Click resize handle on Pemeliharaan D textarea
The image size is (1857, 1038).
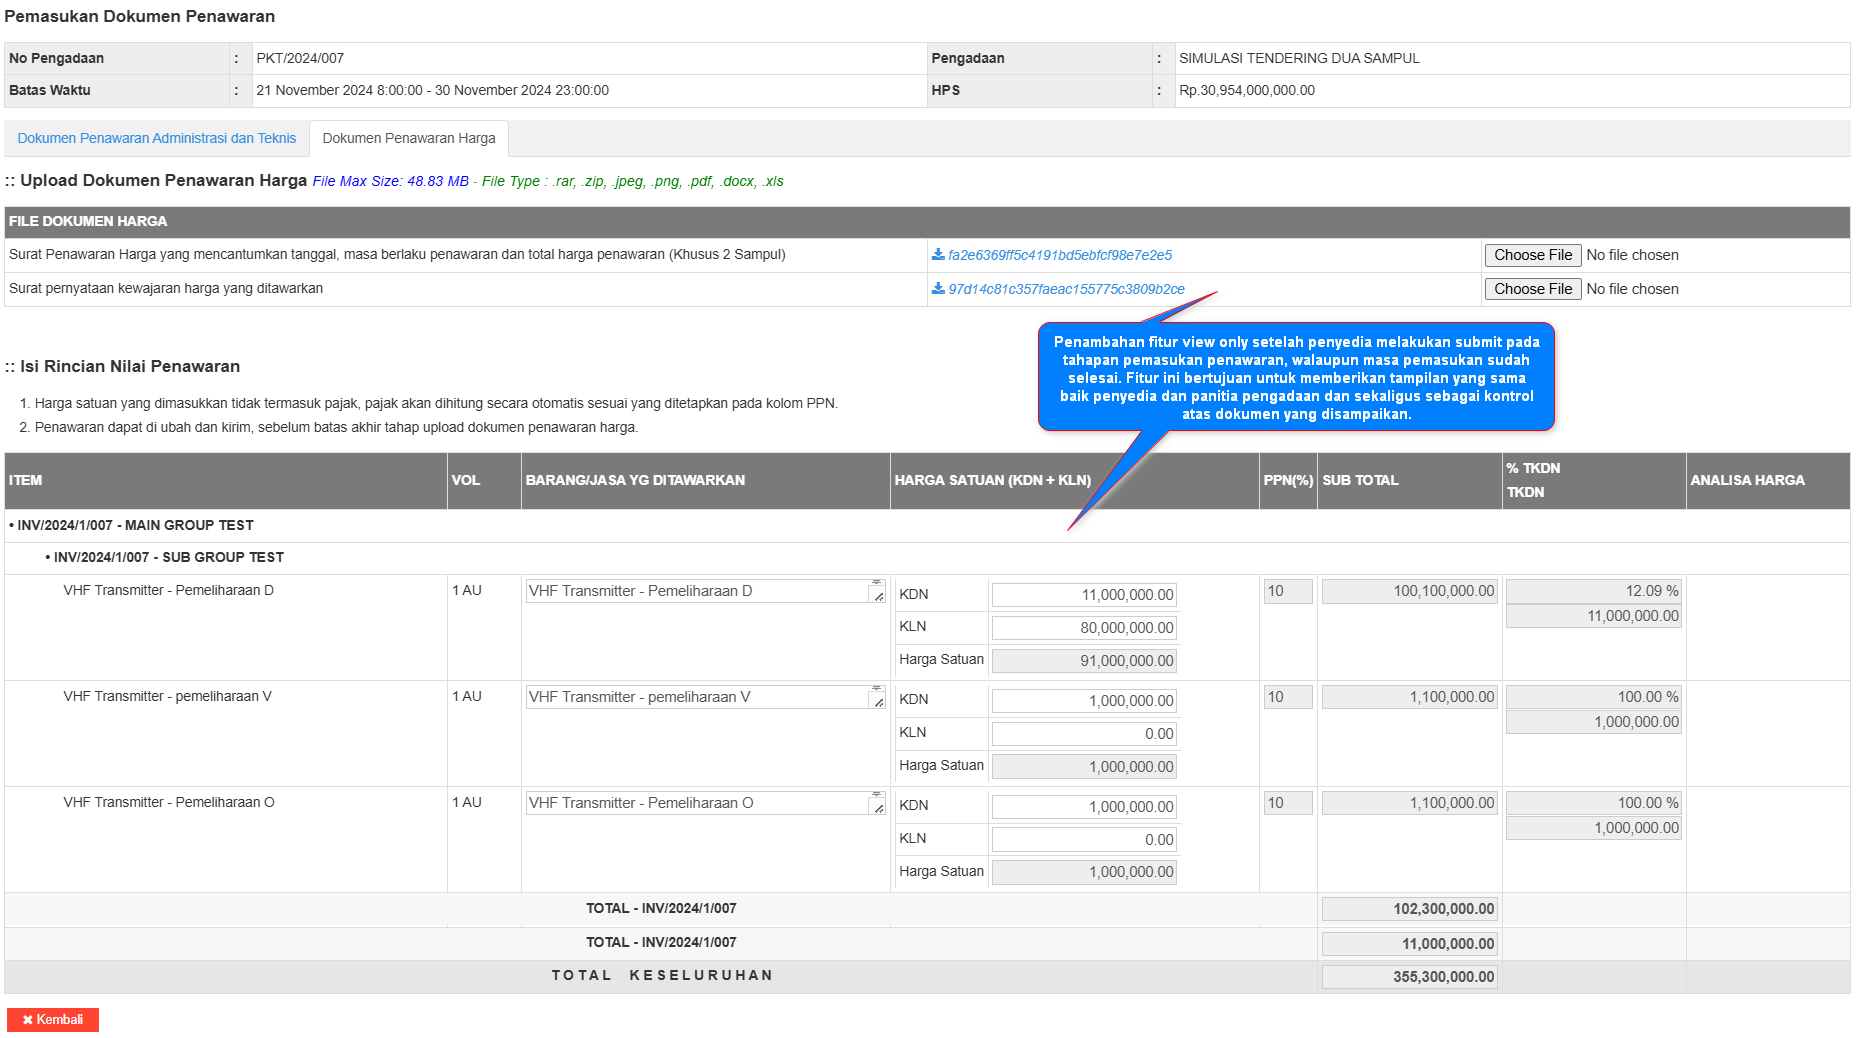click(x=878, y=596)
